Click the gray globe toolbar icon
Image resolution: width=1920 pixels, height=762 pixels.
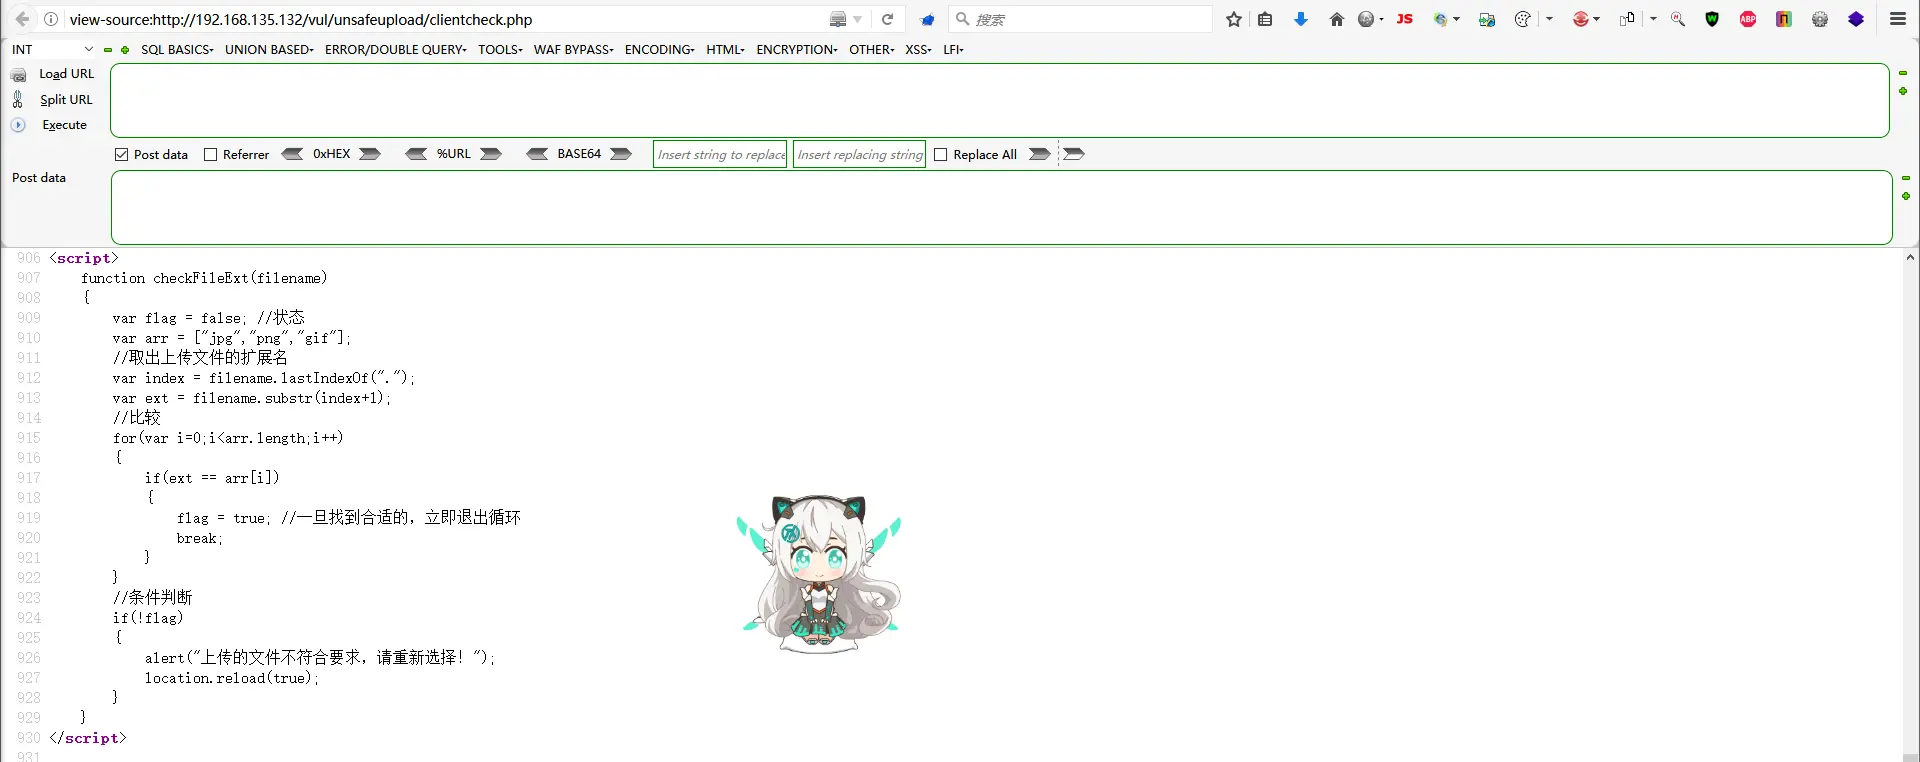coord(1366,19)
